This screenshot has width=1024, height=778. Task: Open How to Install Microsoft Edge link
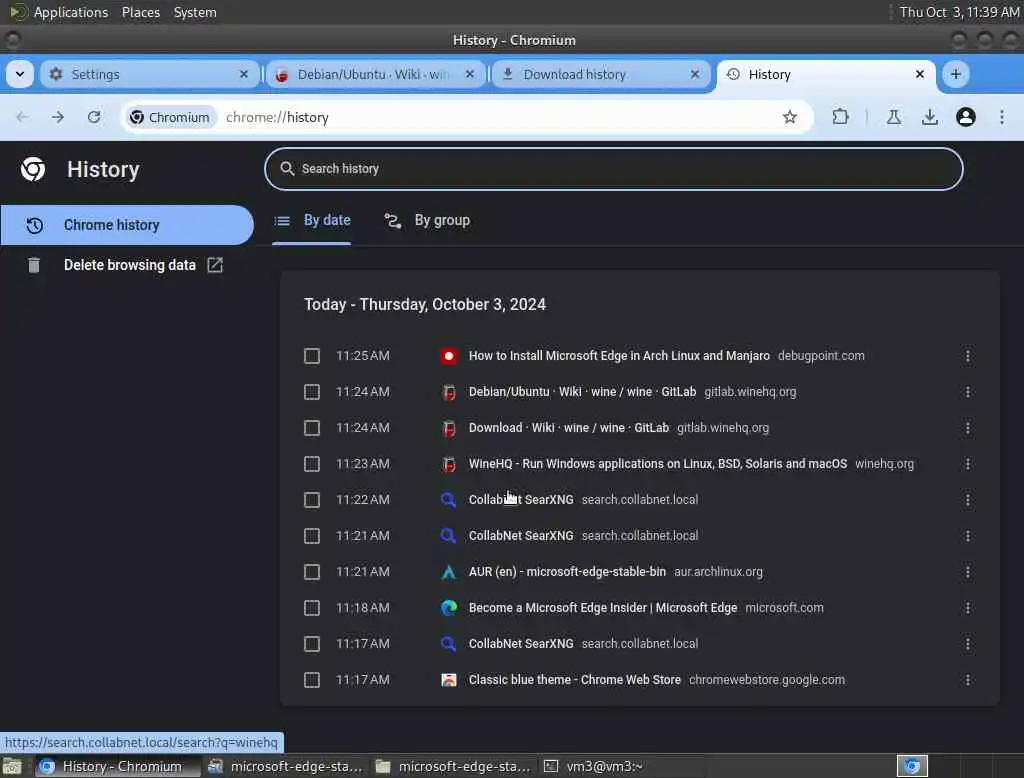pos(619,356)
